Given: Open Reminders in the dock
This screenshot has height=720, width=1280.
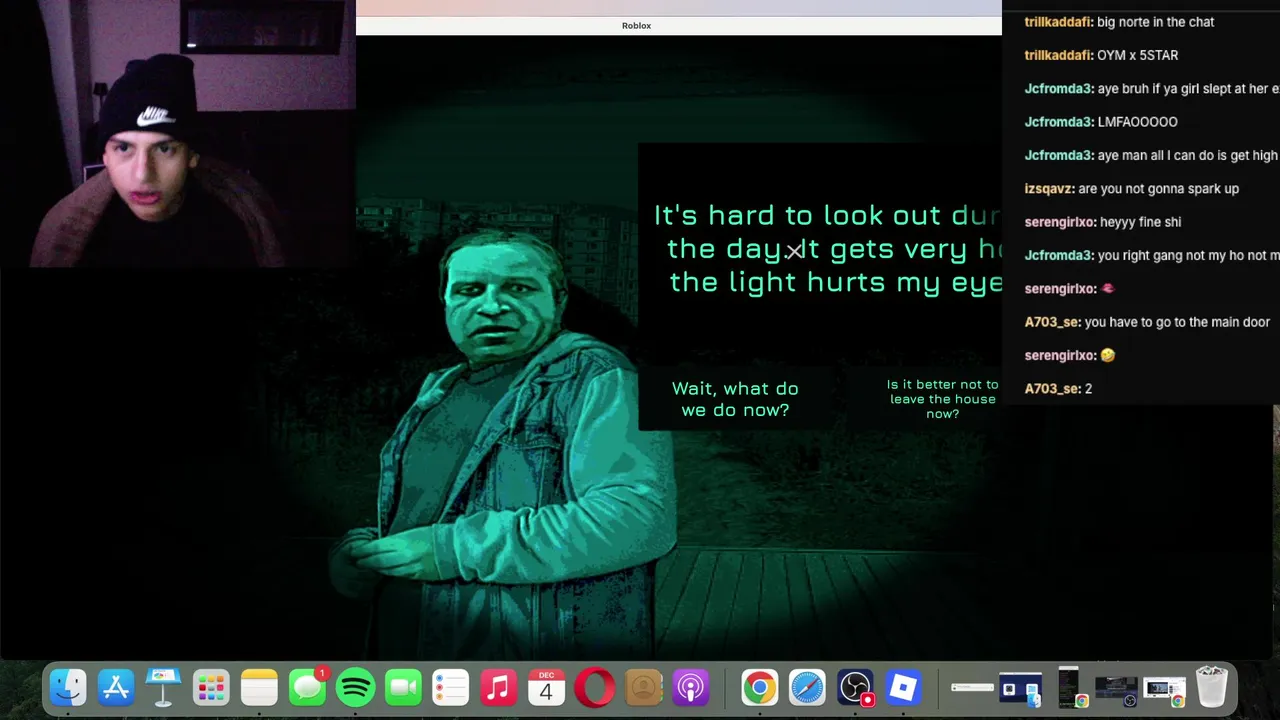Looking at the screenshot, I should click(451, 688).
